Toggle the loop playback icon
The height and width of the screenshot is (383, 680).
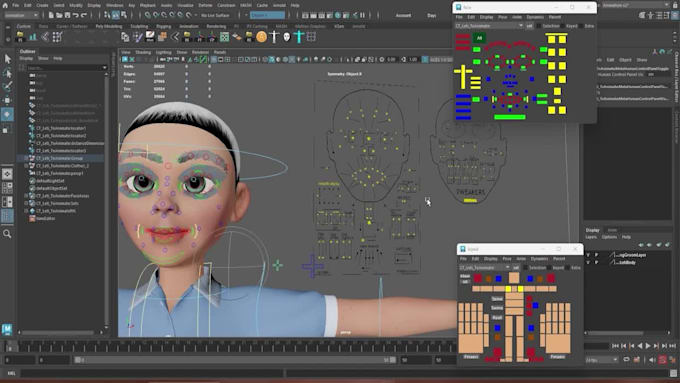pos(626,360)
